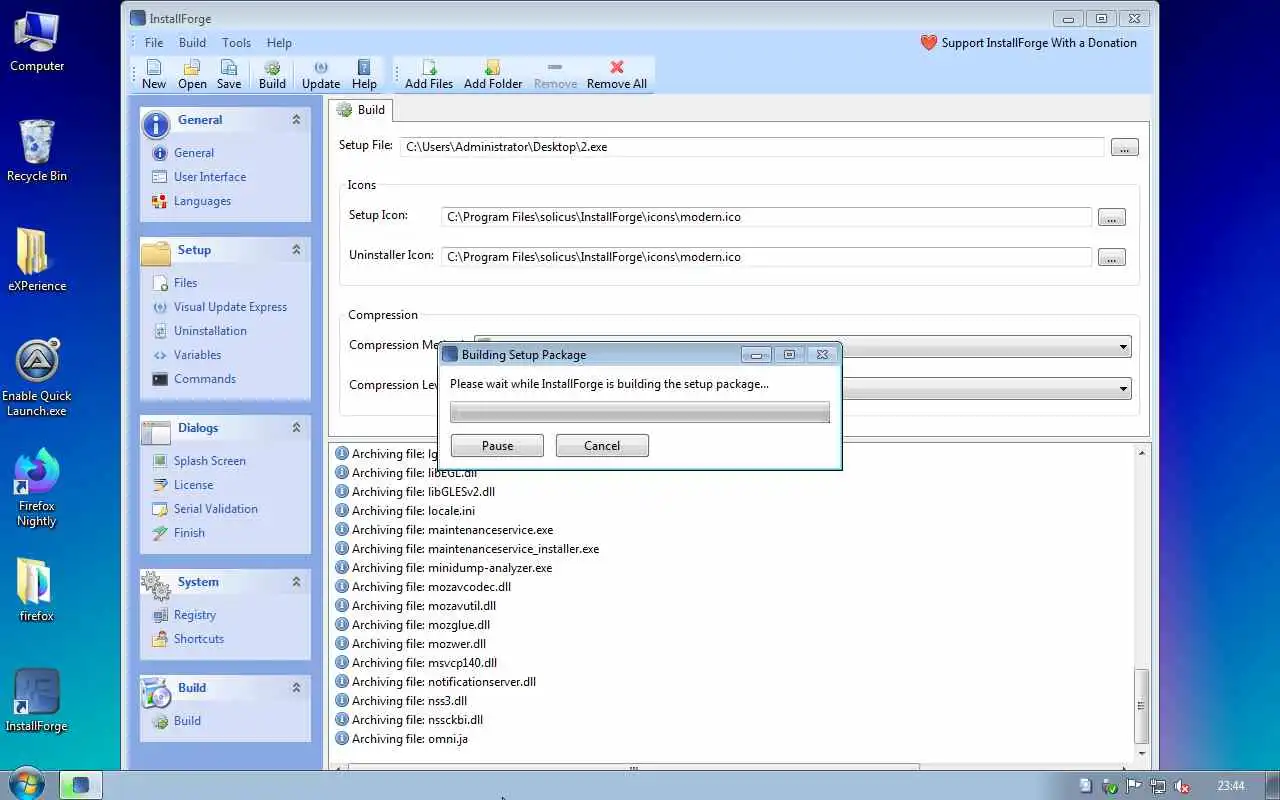Open the File menu

point(154,43)
